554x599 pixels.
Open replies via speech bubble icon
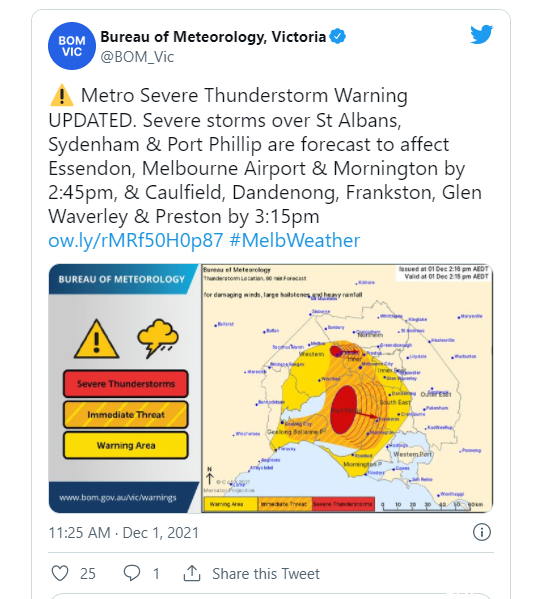click(132, 573)
